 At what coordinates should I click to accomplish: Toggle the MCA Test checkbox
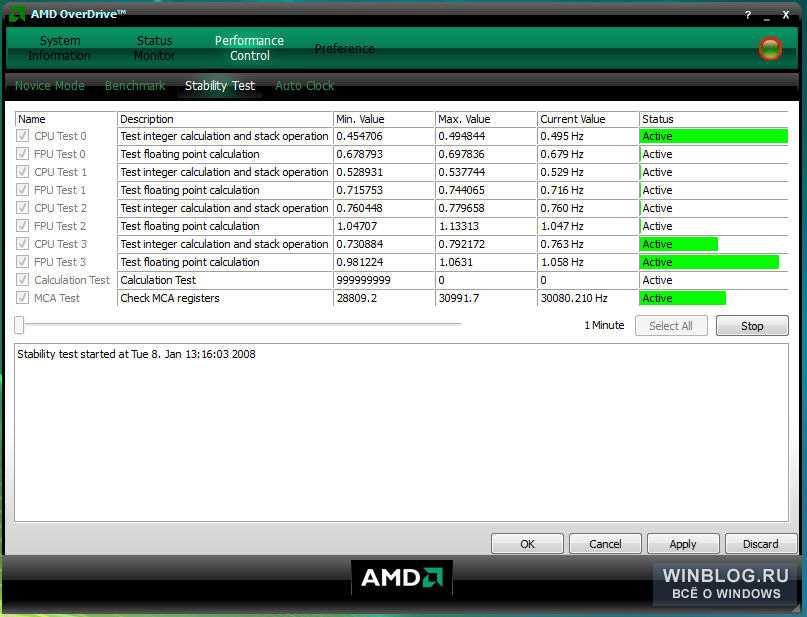(x=22, y=298)
